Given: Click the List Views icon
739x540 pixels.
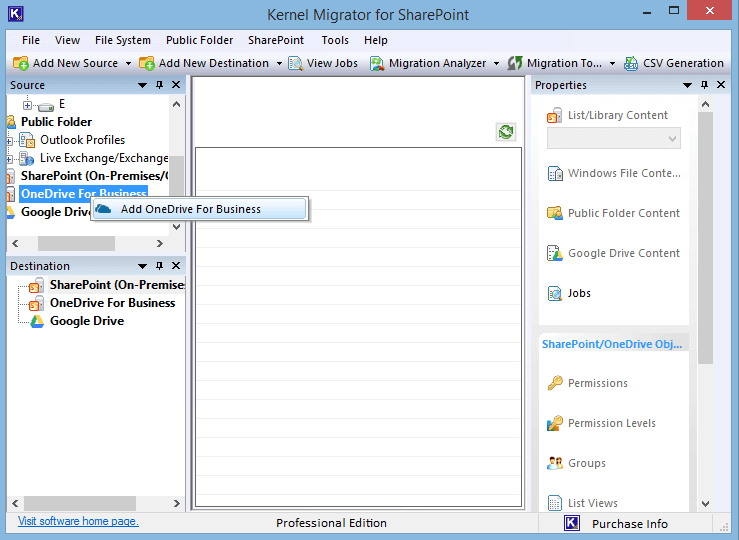Looking at the screenshot, I should point(555,503).
